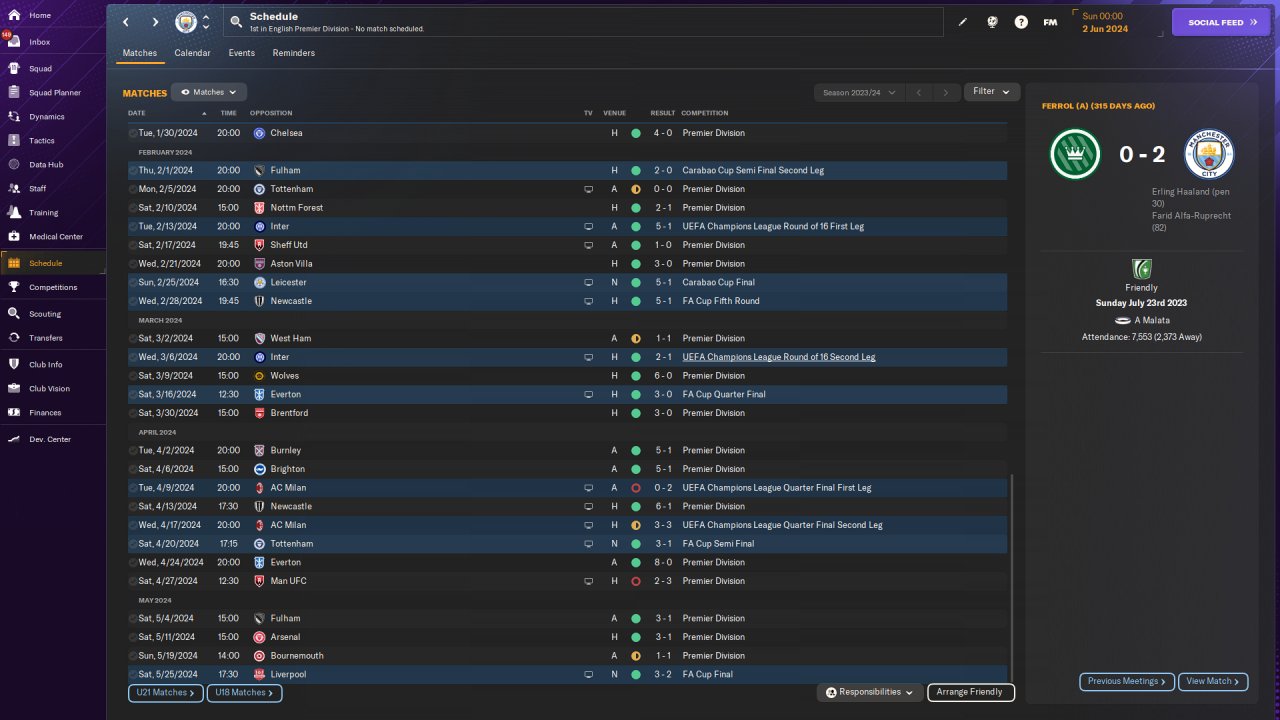Click the TV icon on the Man UFC row
Screen dimensions: 1280x720
tap(589, 581)
